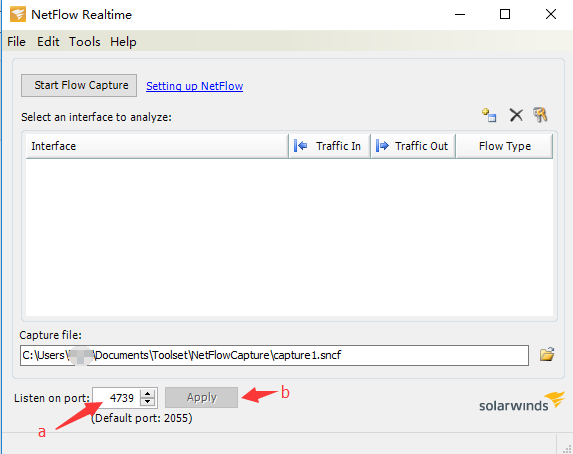Click the 'Select an interface to analyze:' label
The height and width of the screenshot is (454, 573).
click(x=96, y=117)
